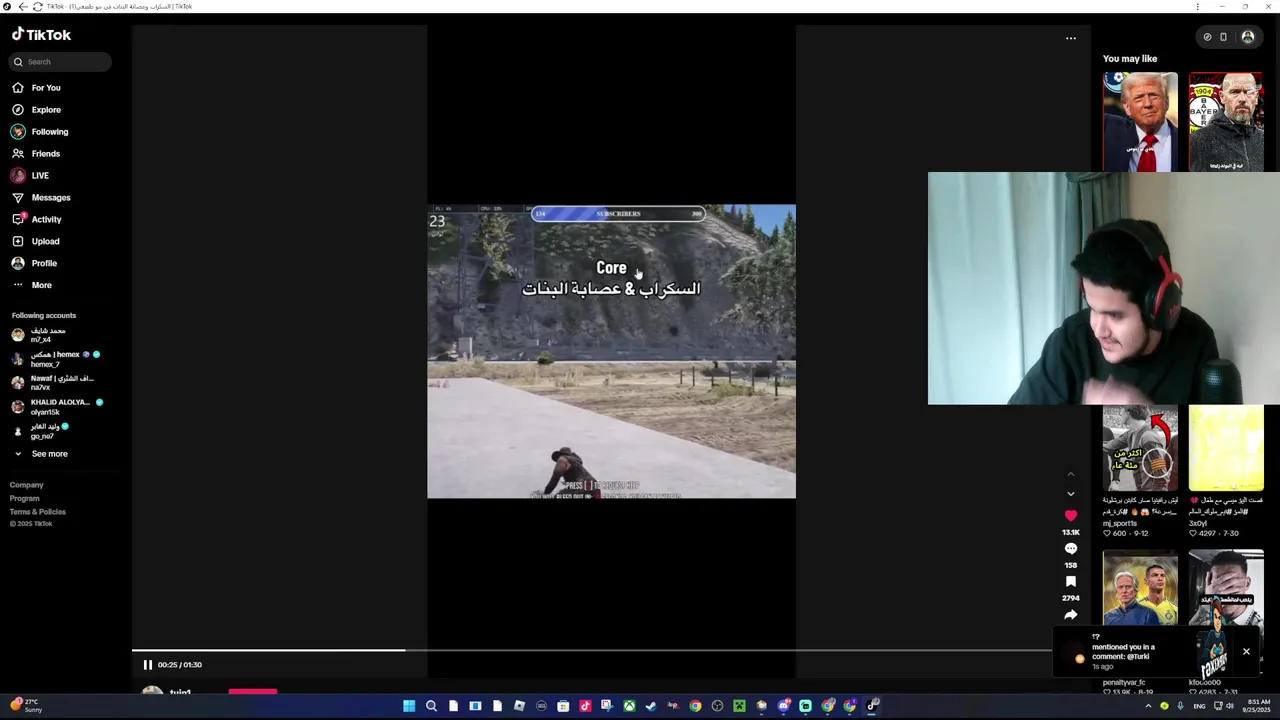Click the video progress bar
Screen dimensions: 1280x720
590,650
